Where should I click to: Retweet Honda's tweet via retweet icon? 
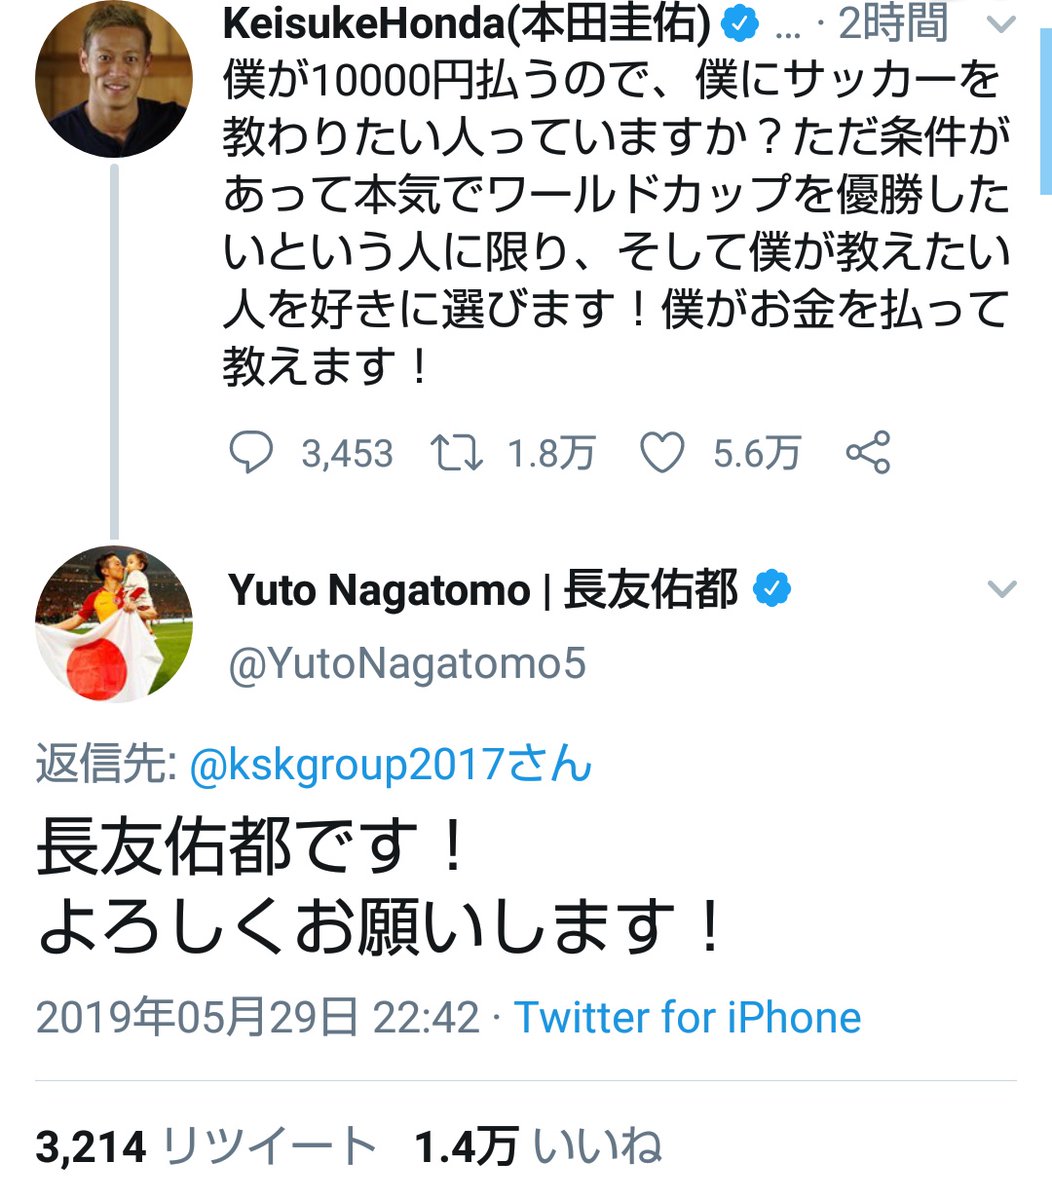(457, 453)
